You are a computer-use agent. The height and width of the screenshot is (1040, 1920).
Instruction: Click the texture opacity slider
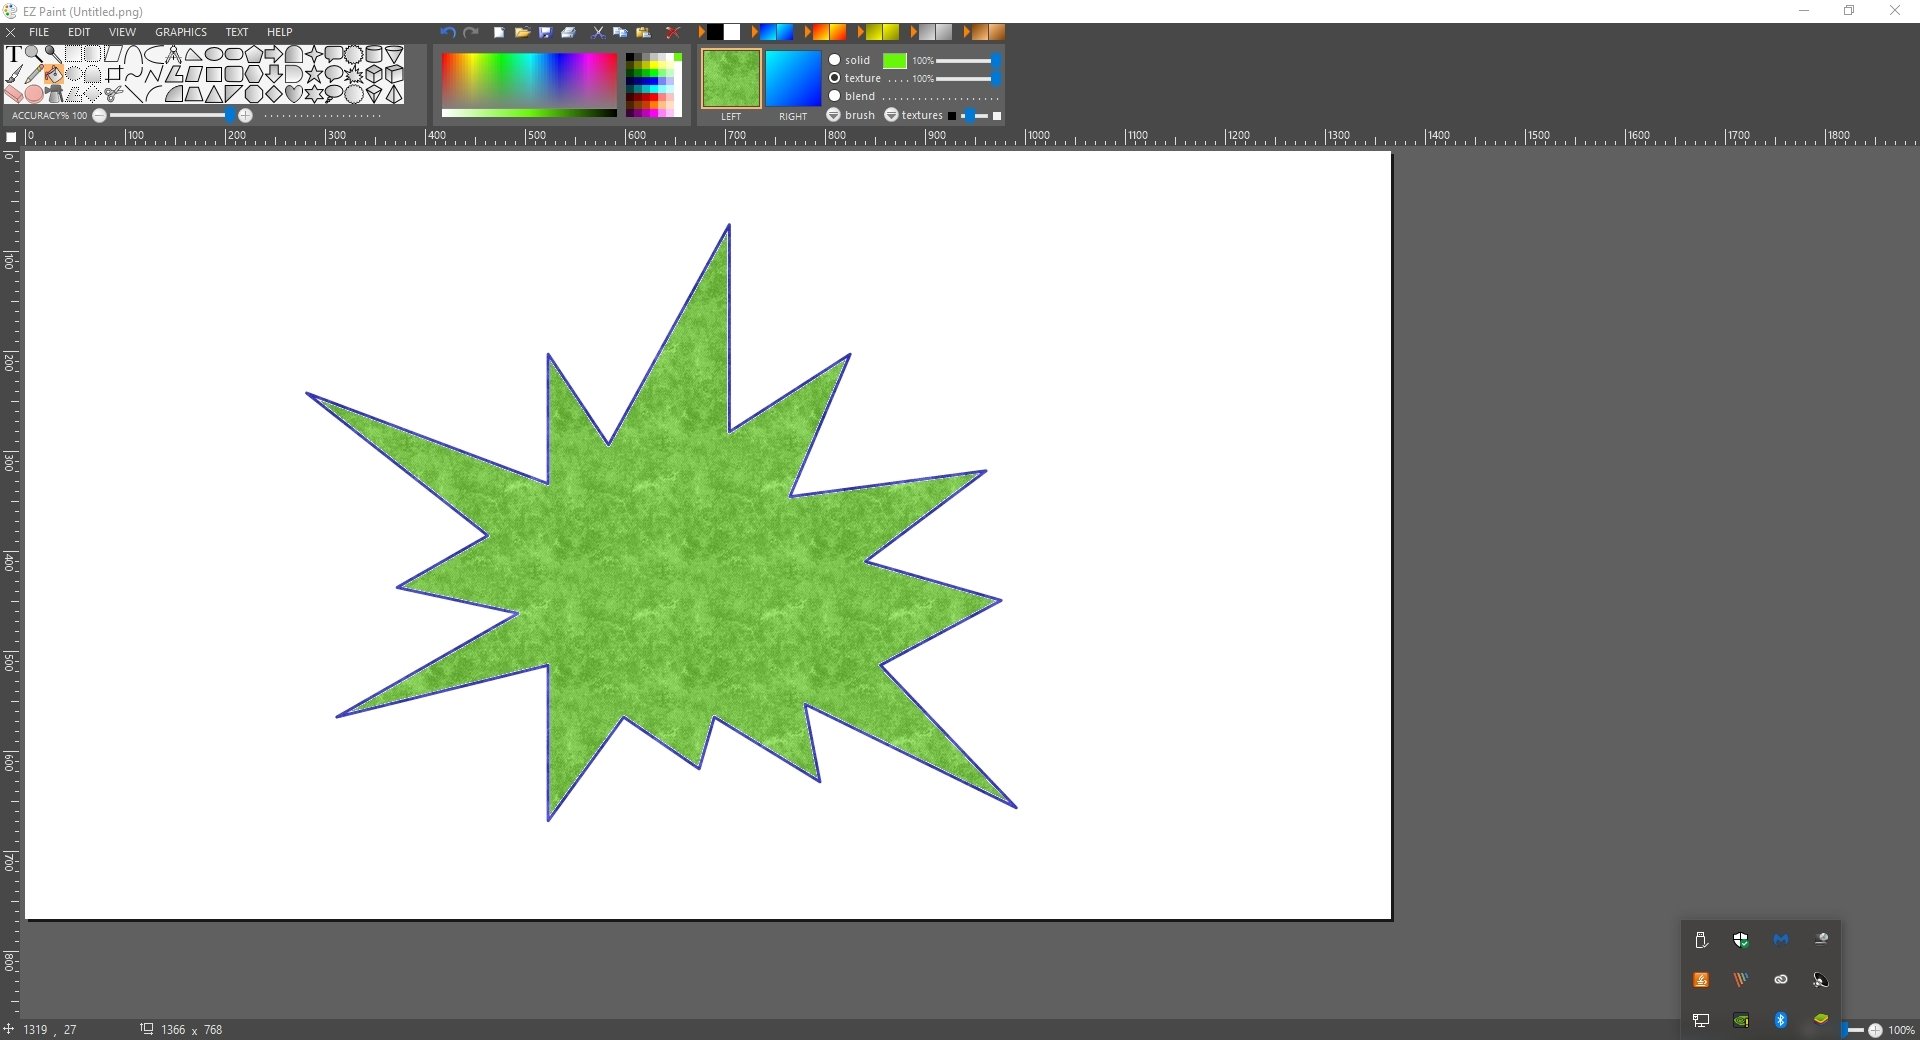[x=966, y=79]
